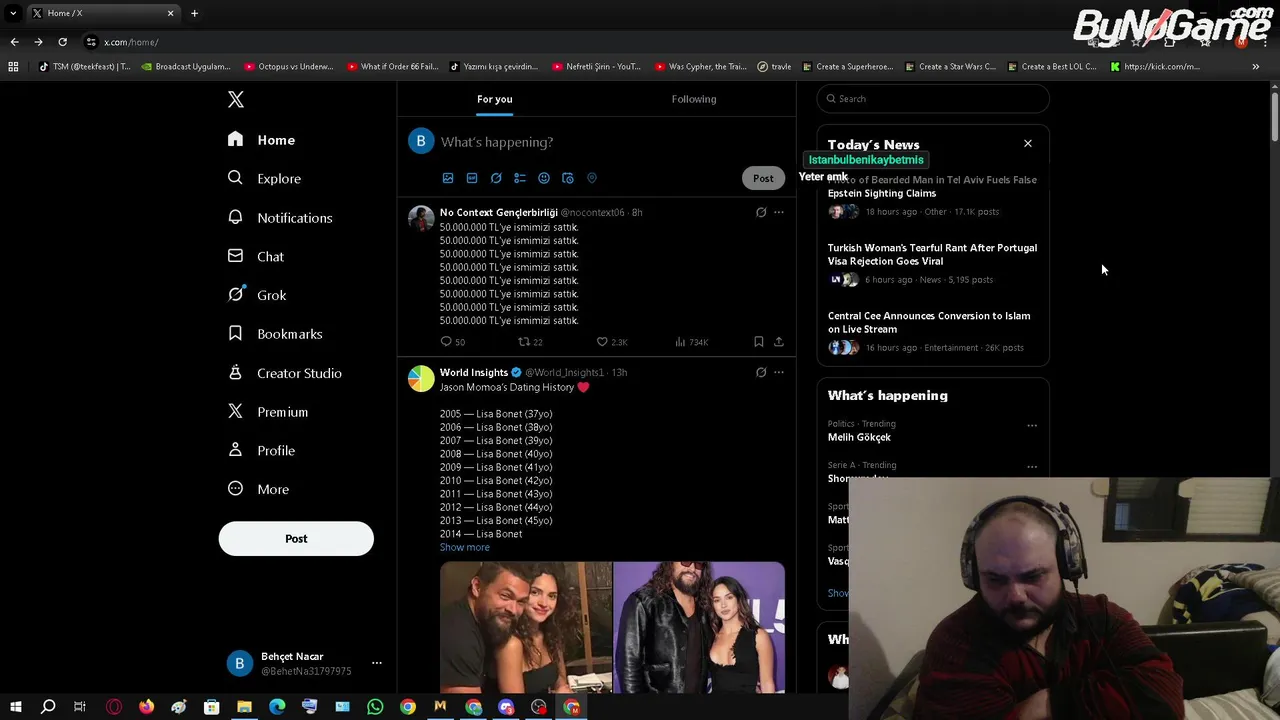The height and width of the screenshot is (720, 1280).
Task: Open new browser tab with plus
Action: coord(194,13)
